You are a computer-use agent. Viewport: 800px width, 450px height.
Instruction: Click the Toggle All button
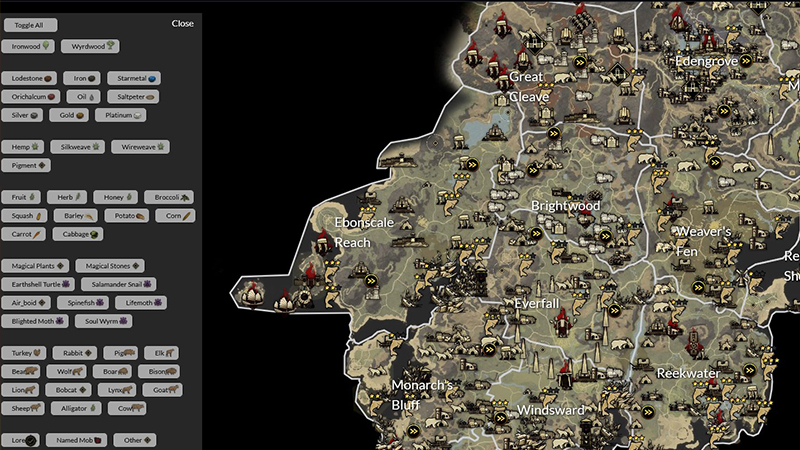tap(30, 25)
